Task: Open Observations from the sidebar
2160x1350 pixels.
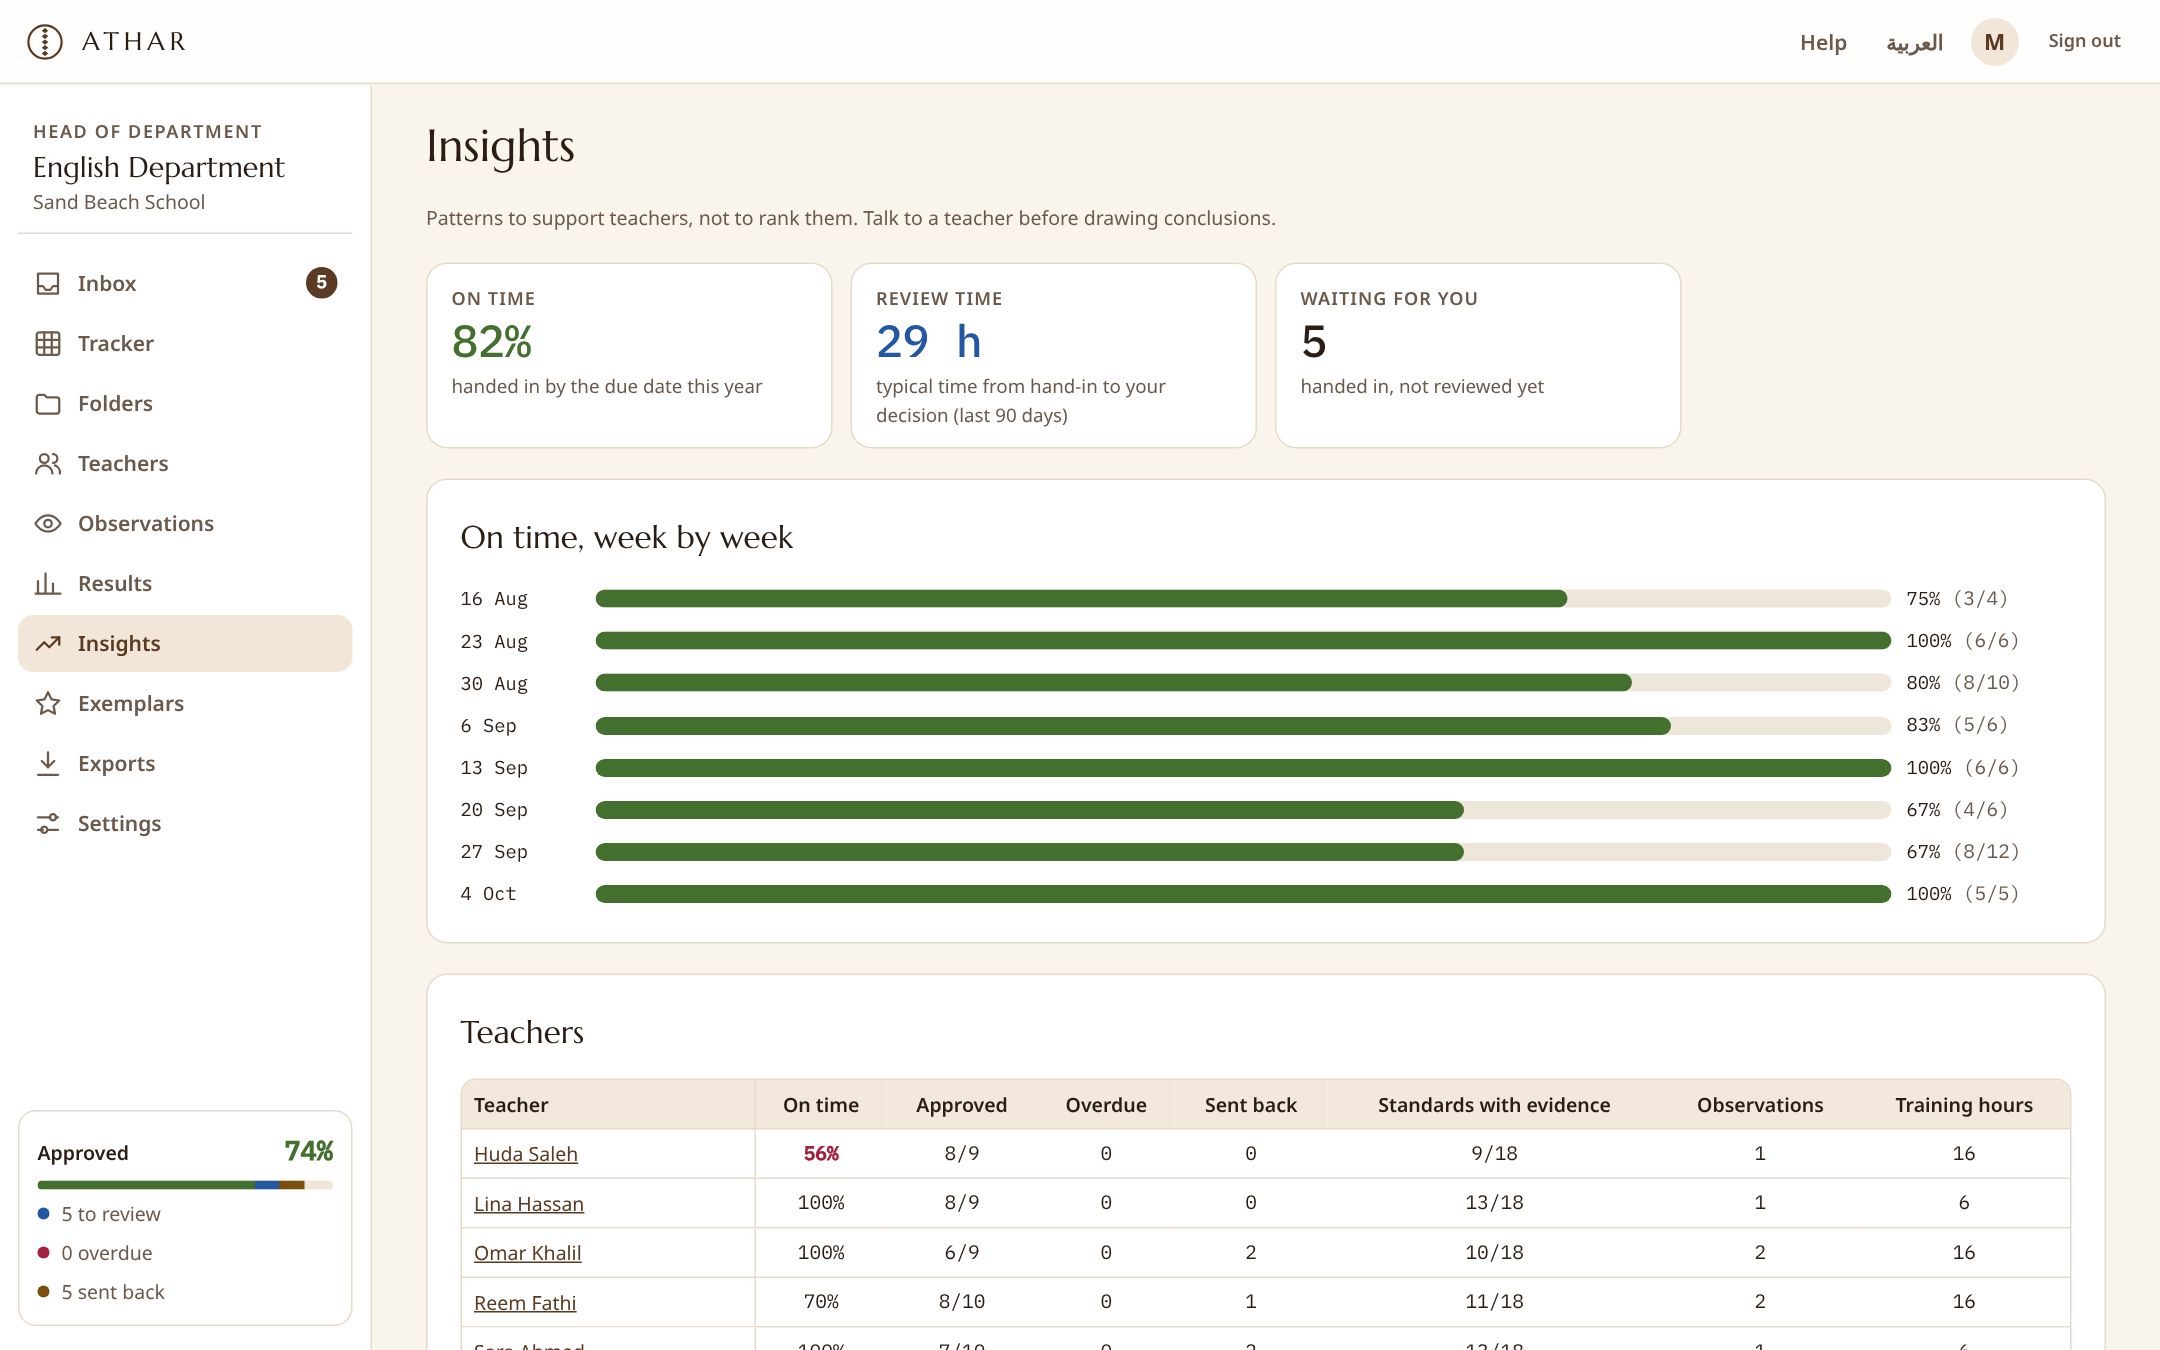Action: click(185, 524)
